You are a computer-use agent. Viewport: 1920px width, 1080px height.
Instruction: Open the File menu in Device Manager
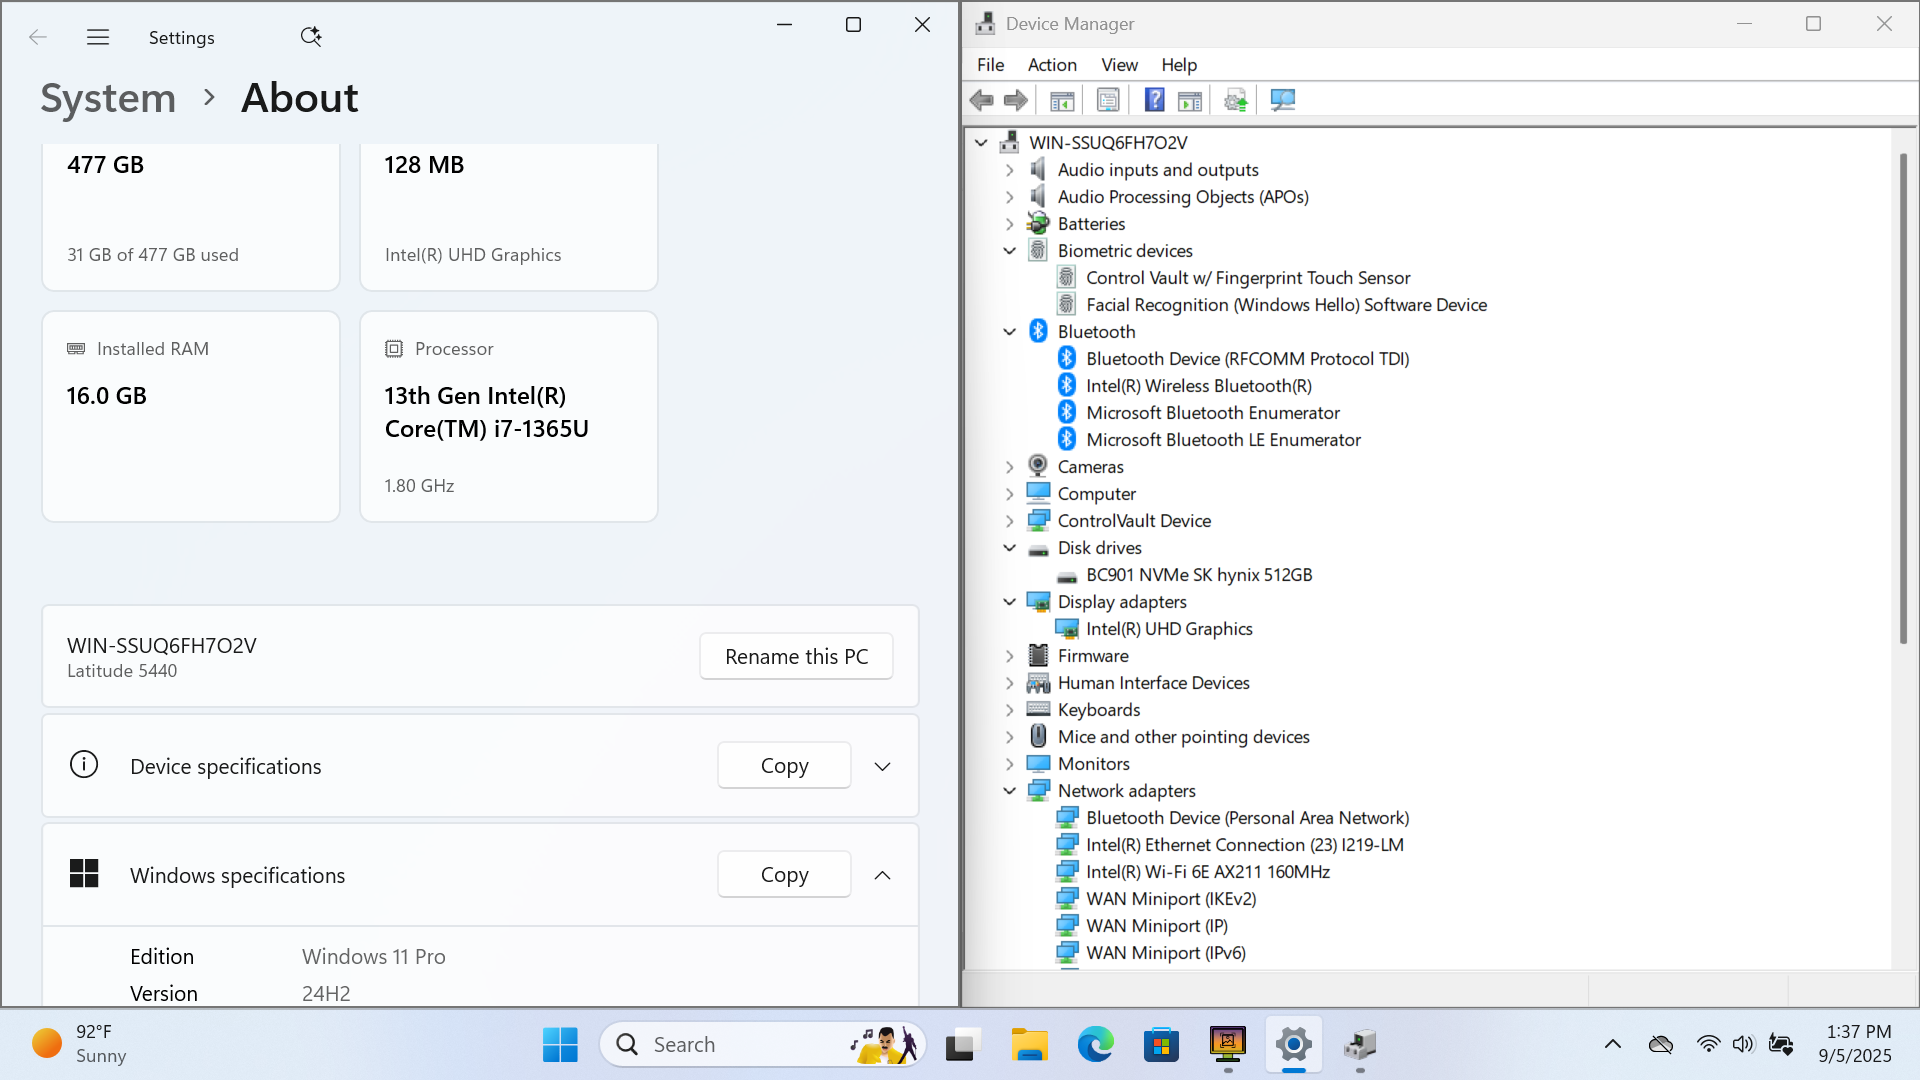pyautogui.click(x=990, y=65)
